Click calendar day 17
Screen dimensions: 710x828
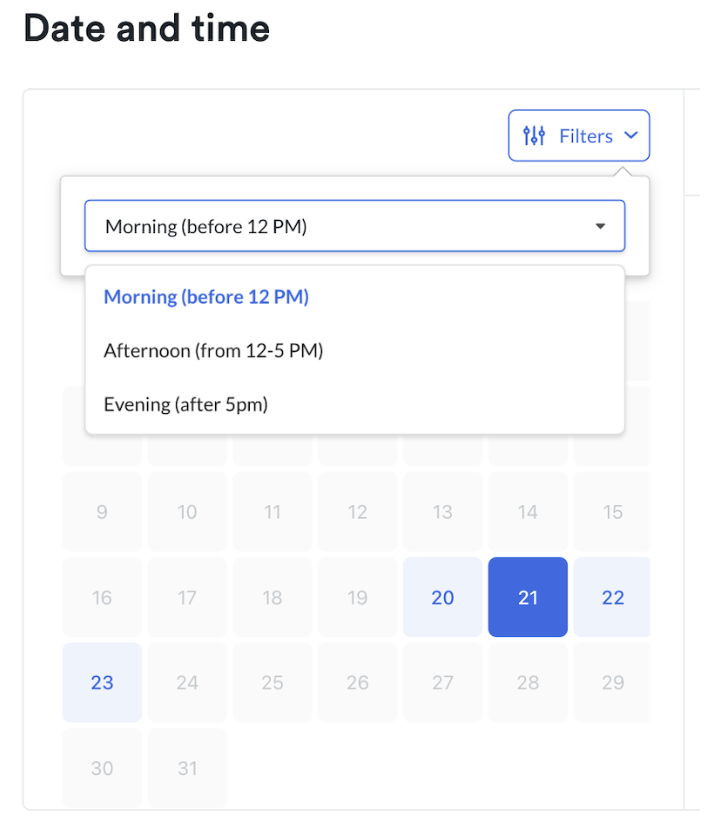click(x=187, y=597)
